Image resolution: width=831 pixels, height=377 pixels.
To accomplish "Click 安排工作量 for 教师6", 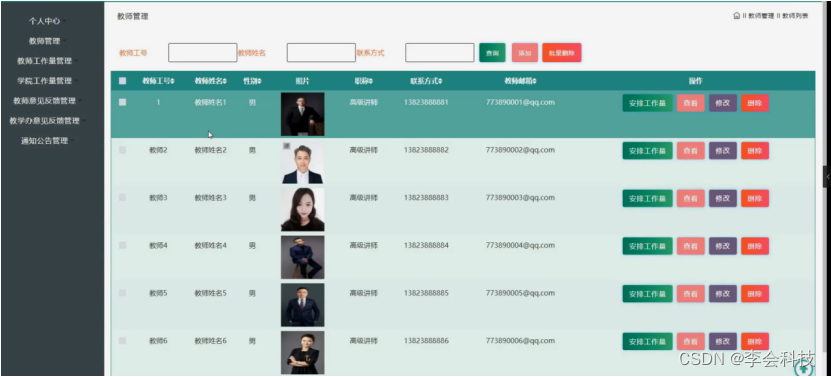I will tap(647, 341).
